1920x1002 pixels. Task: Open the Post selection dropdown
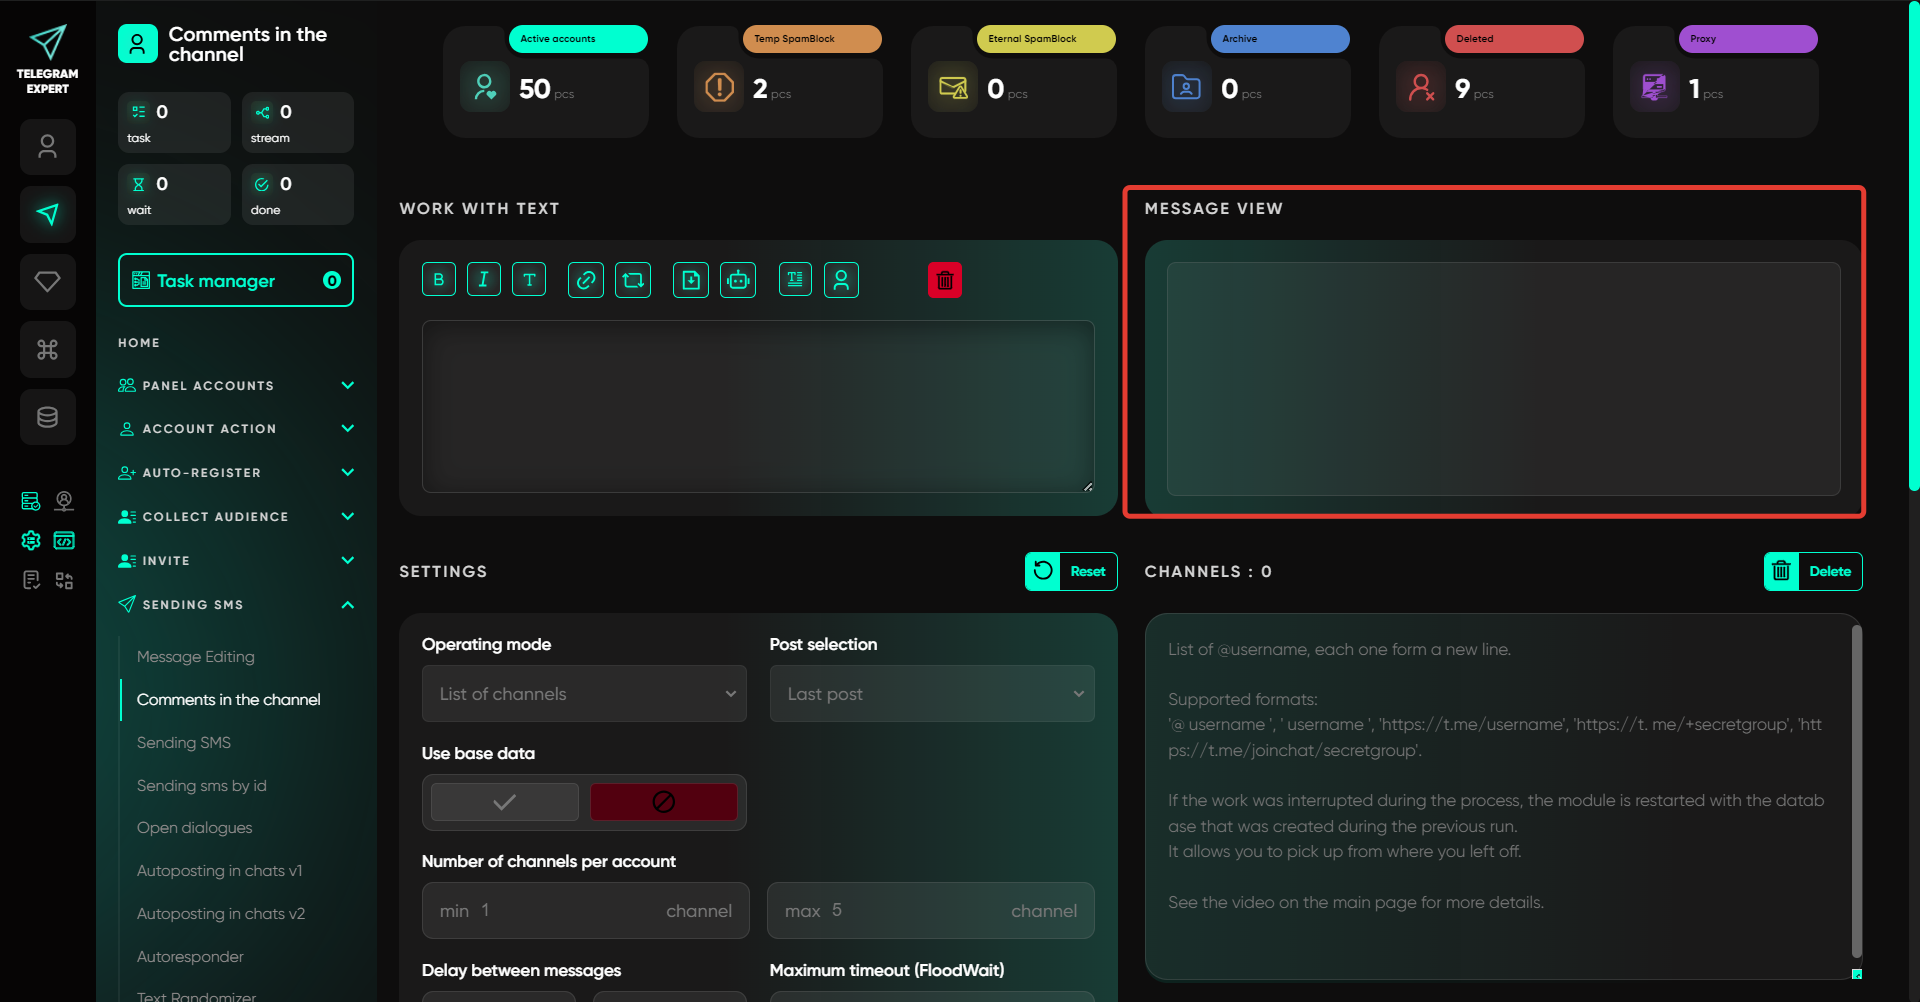(931, 694)
